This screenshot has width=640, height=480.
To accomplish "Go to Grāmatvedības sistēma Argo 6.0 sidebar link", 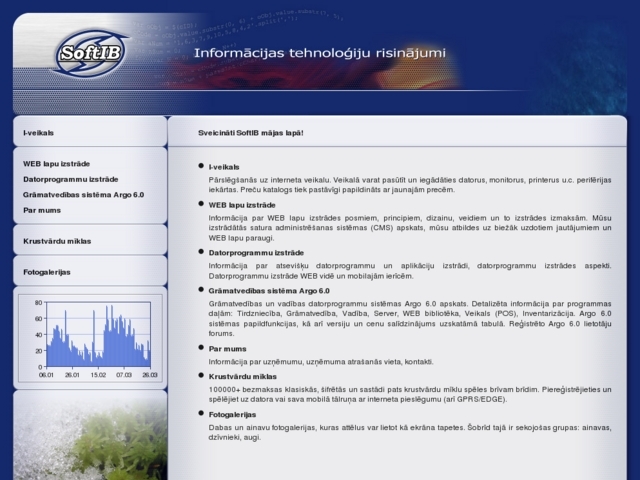I will click(x=83, y=194).
